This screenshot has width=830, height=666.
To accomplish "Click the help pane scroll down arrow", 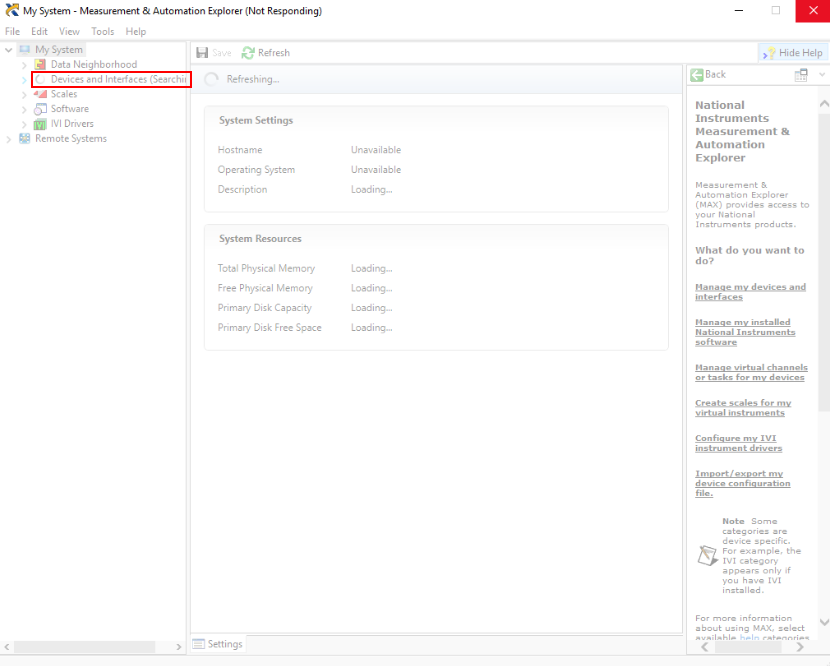I will click(x=824, y=623).
